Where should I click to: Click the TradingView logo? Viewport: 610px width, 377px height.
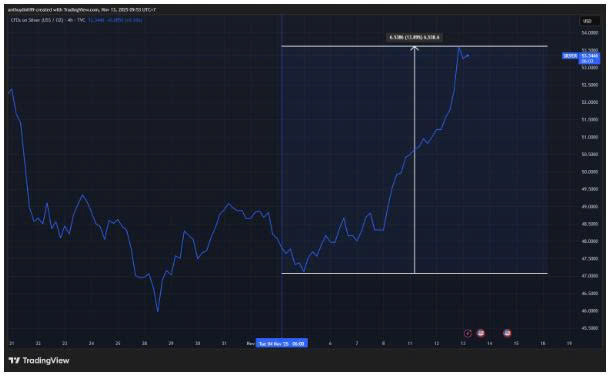click(39, 361)
